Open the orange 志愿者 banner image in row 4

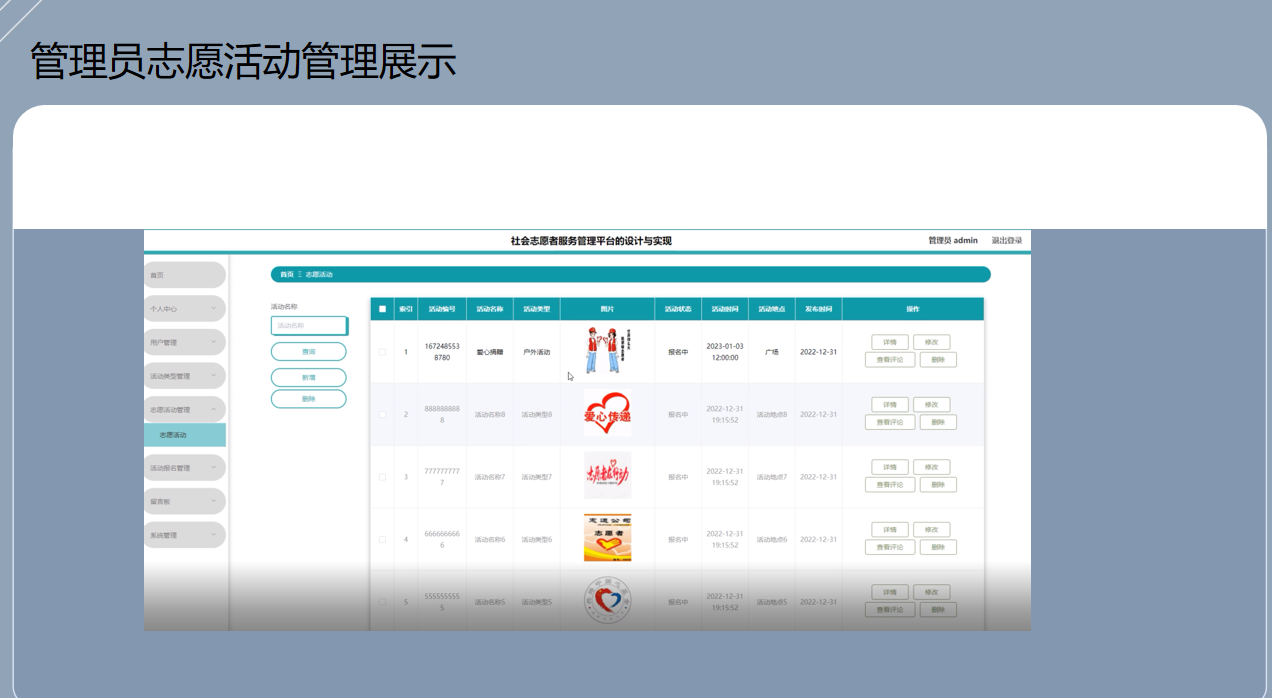pos(607,539)
